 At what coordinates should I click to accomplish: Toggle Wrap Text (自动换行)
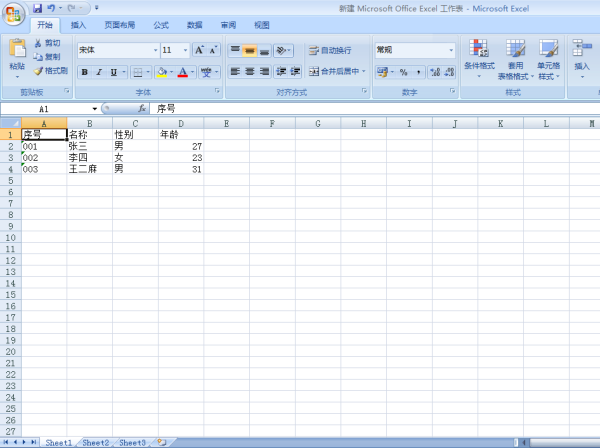[329, 50]
